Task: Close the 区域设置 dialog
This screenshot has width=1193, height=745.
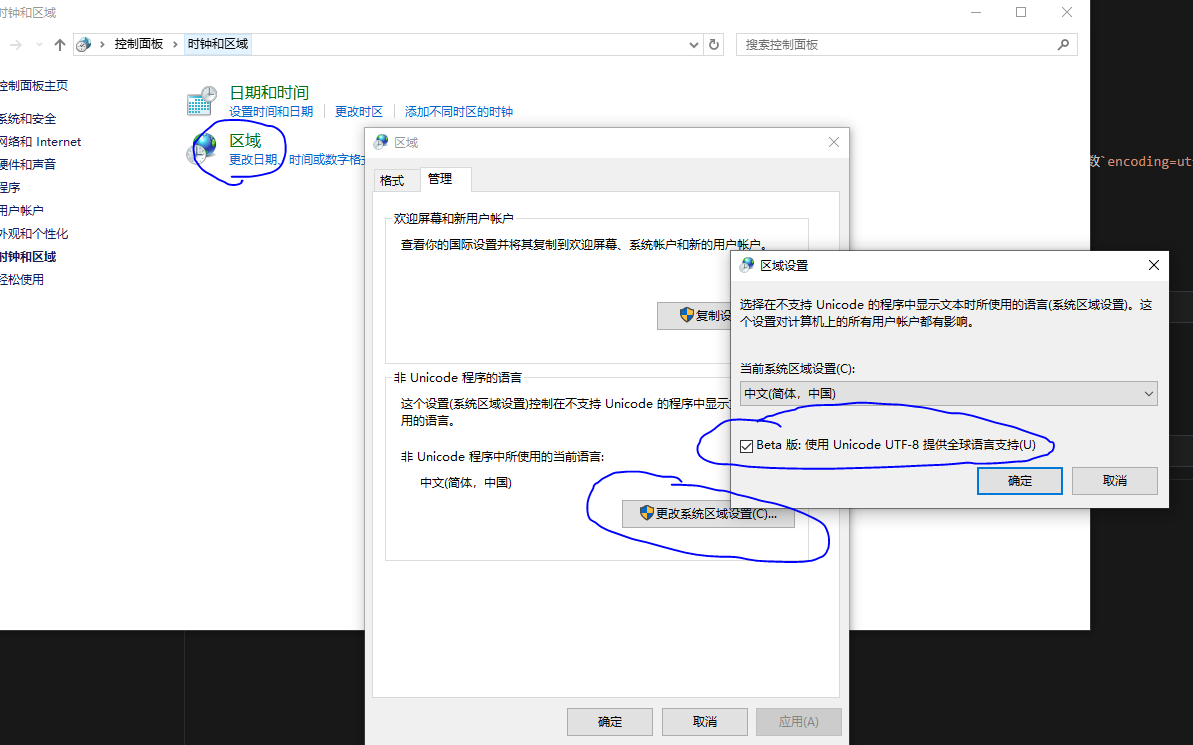Action: click(x=1153, y=265)
